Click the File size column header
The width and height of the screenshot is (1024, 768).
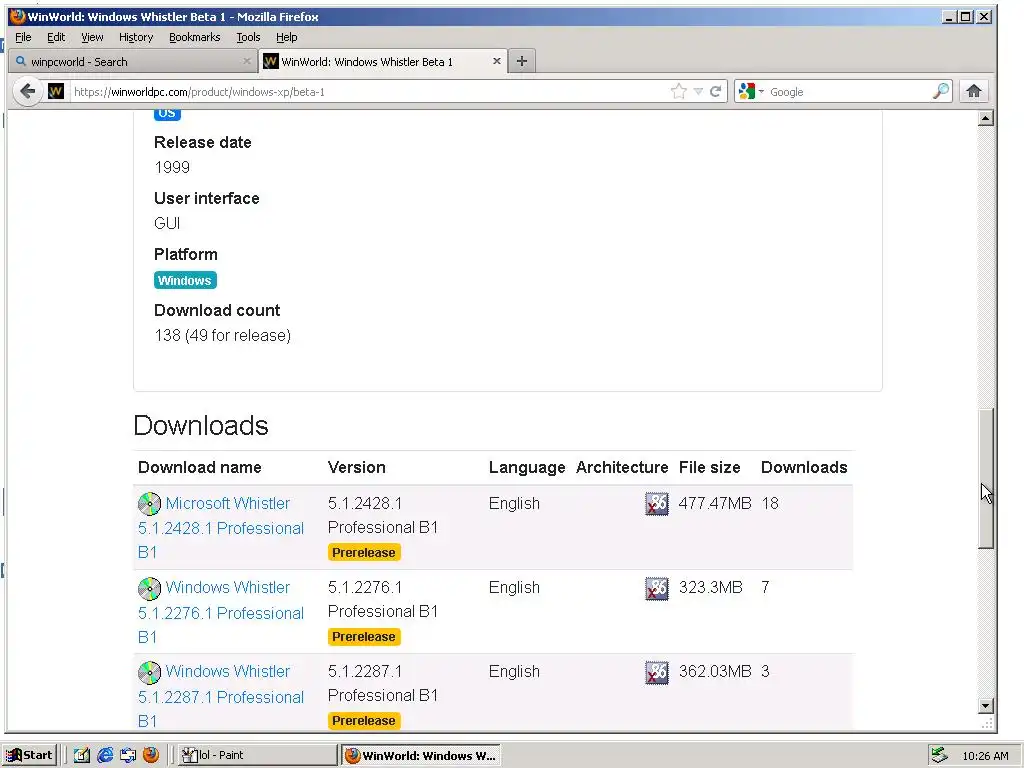[x=709, y=468]
